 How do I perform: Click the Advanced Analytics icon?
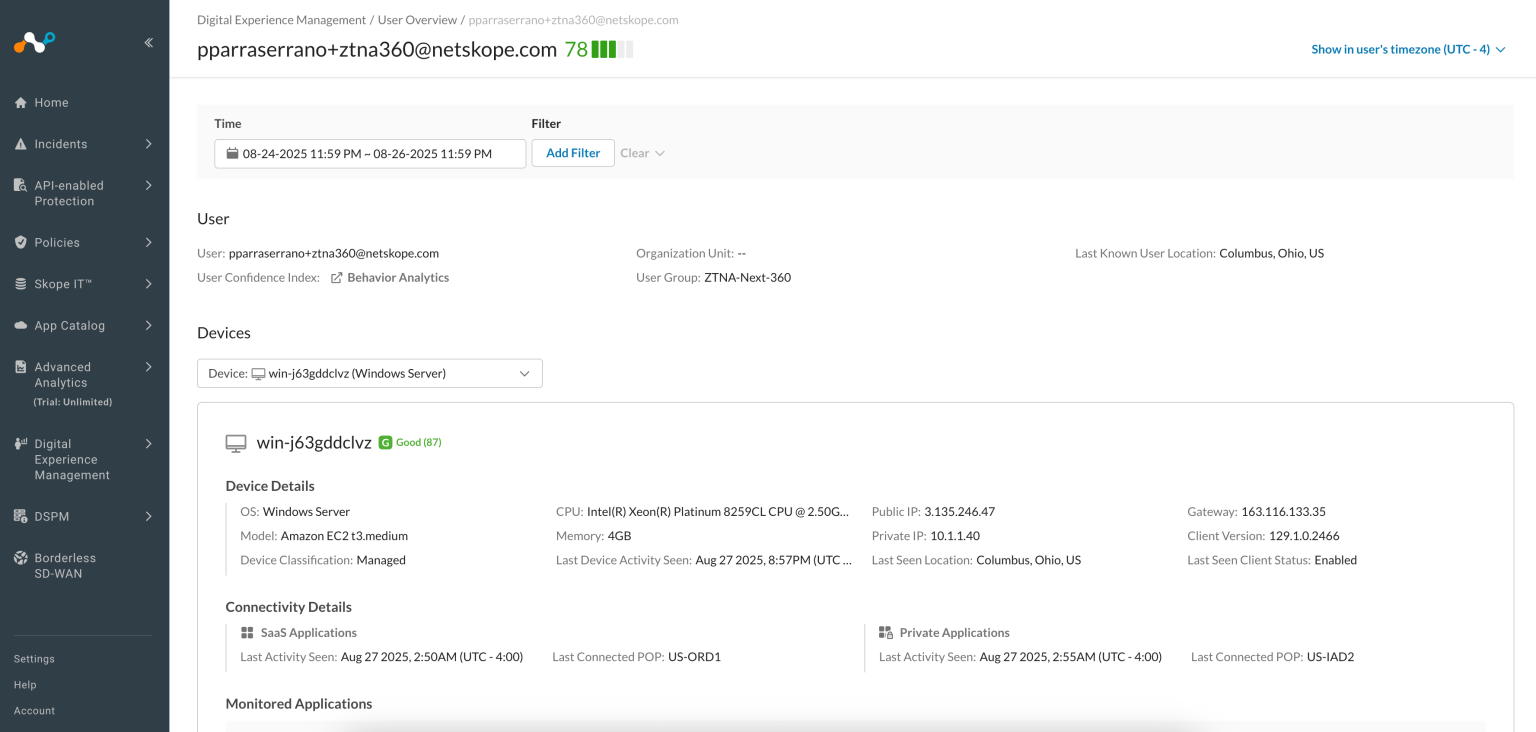pyautogui.click(x=20, y=367)
